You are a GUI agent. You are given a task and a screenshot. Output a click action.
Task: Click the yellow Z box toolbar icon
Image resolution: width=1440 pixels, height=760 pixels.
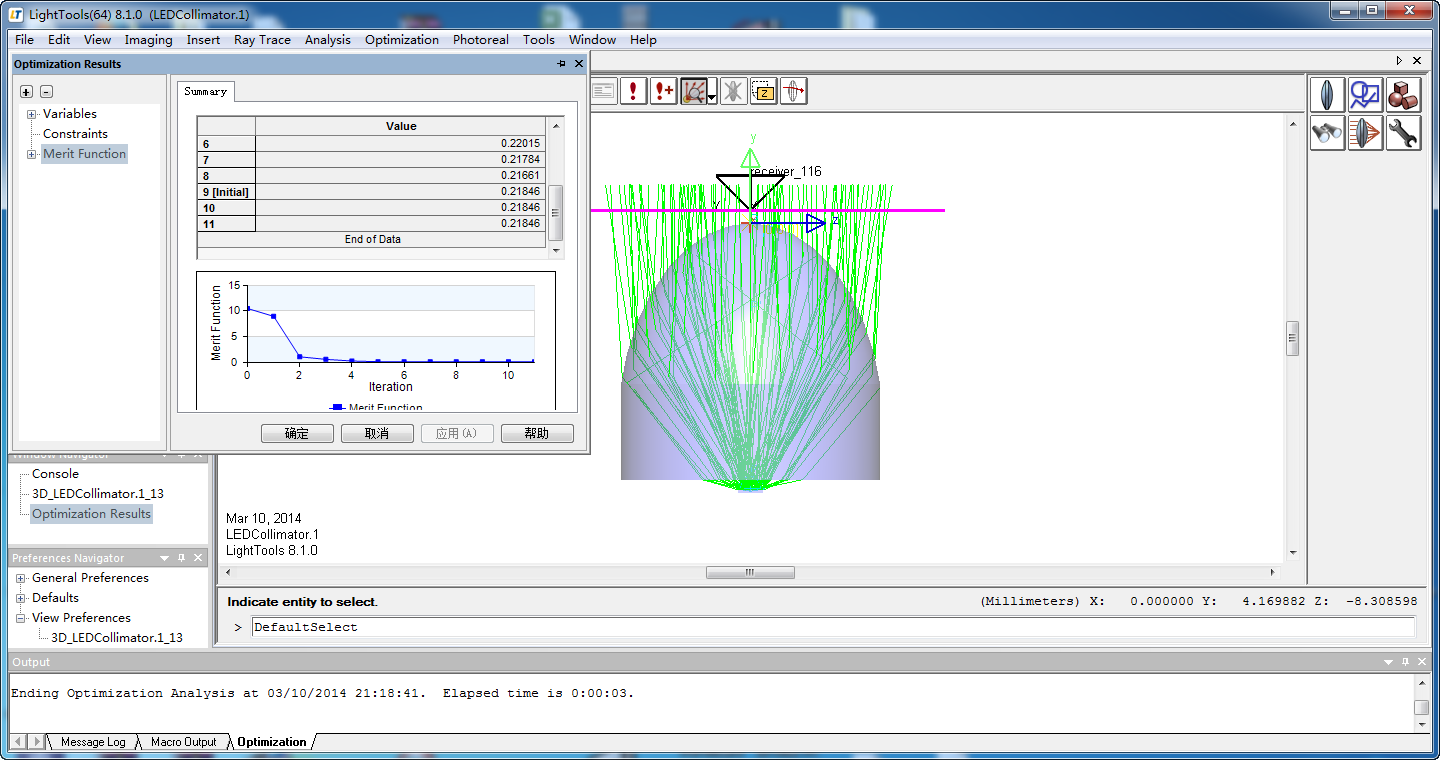[763, 91]
